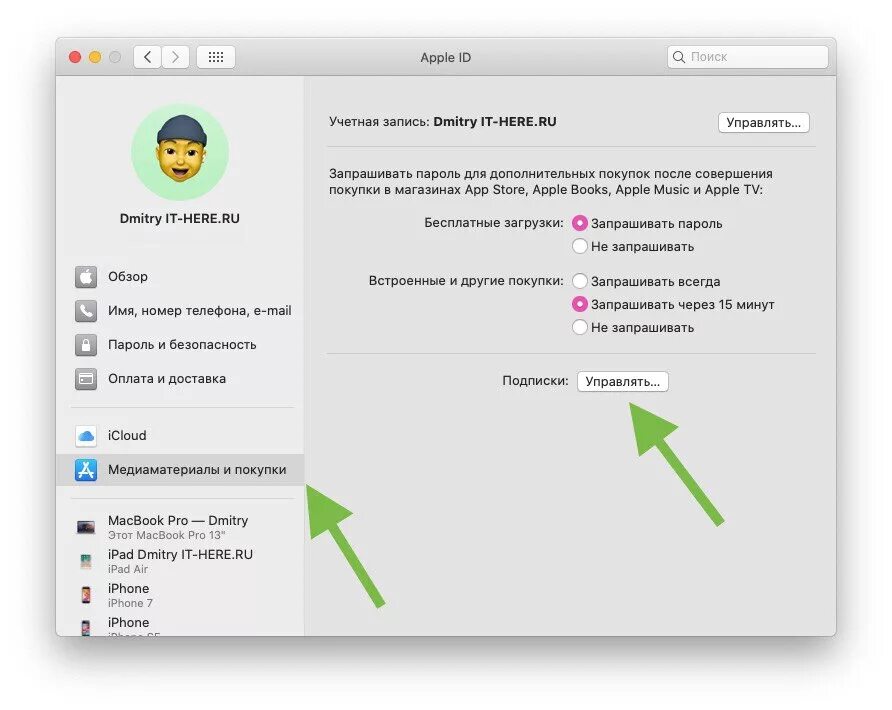Select Запрашивать через 15 минут option
892x710 pixels.
click(x=580, y=304)
